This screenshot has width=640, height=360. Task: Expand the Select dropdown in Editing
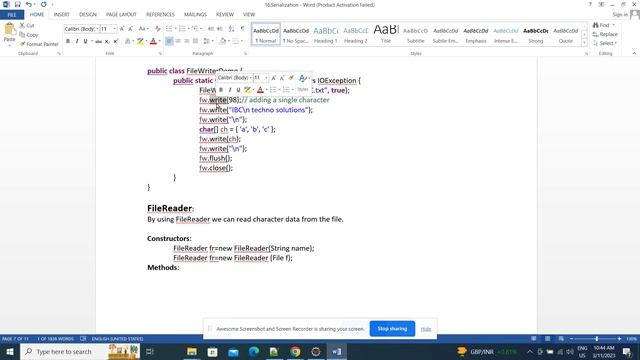click(616, 43)
